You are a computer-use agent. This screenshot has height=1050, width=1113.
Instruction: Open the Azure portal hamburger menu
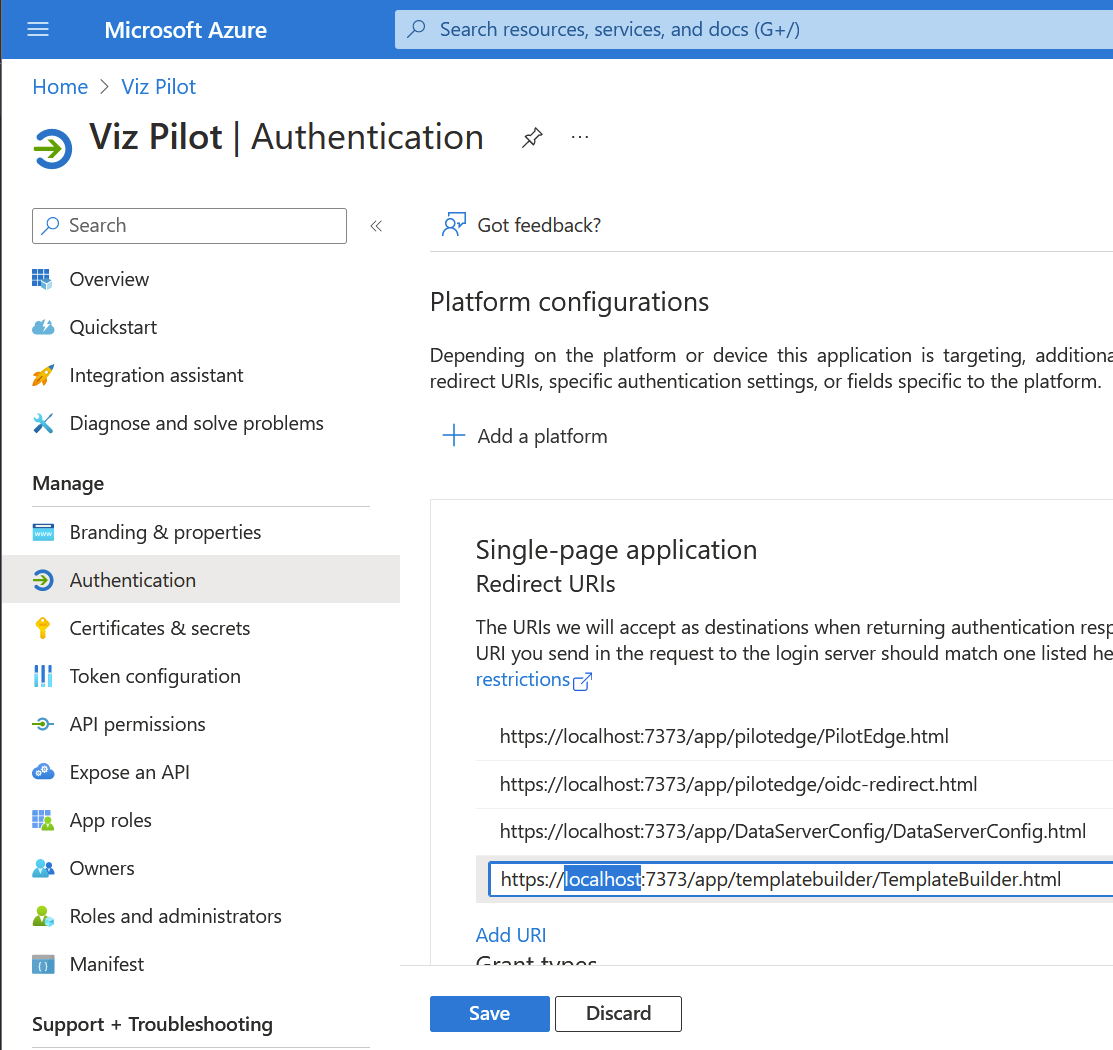pyautogui.click(x=38, y=29)
